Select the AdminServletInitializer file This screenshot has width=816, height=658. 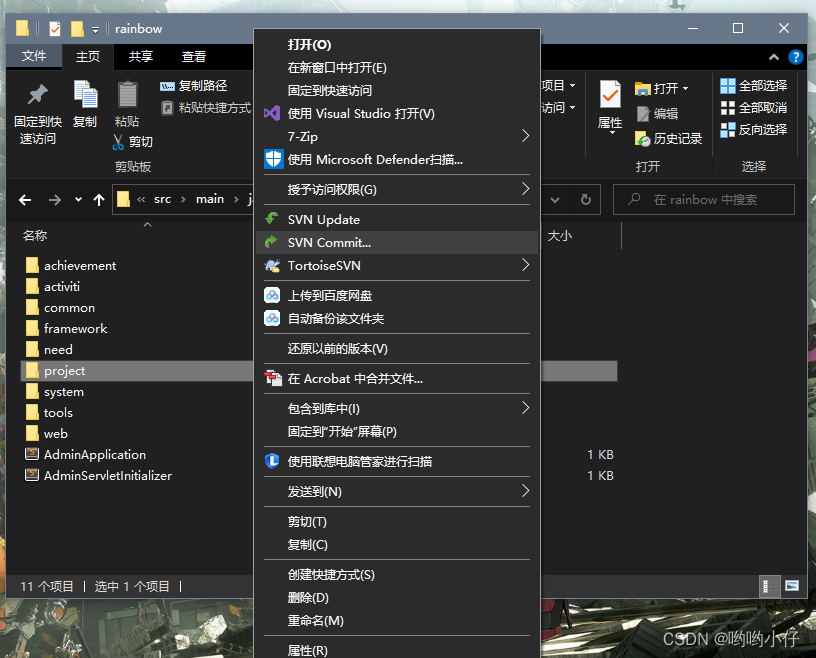pos(108,475)
